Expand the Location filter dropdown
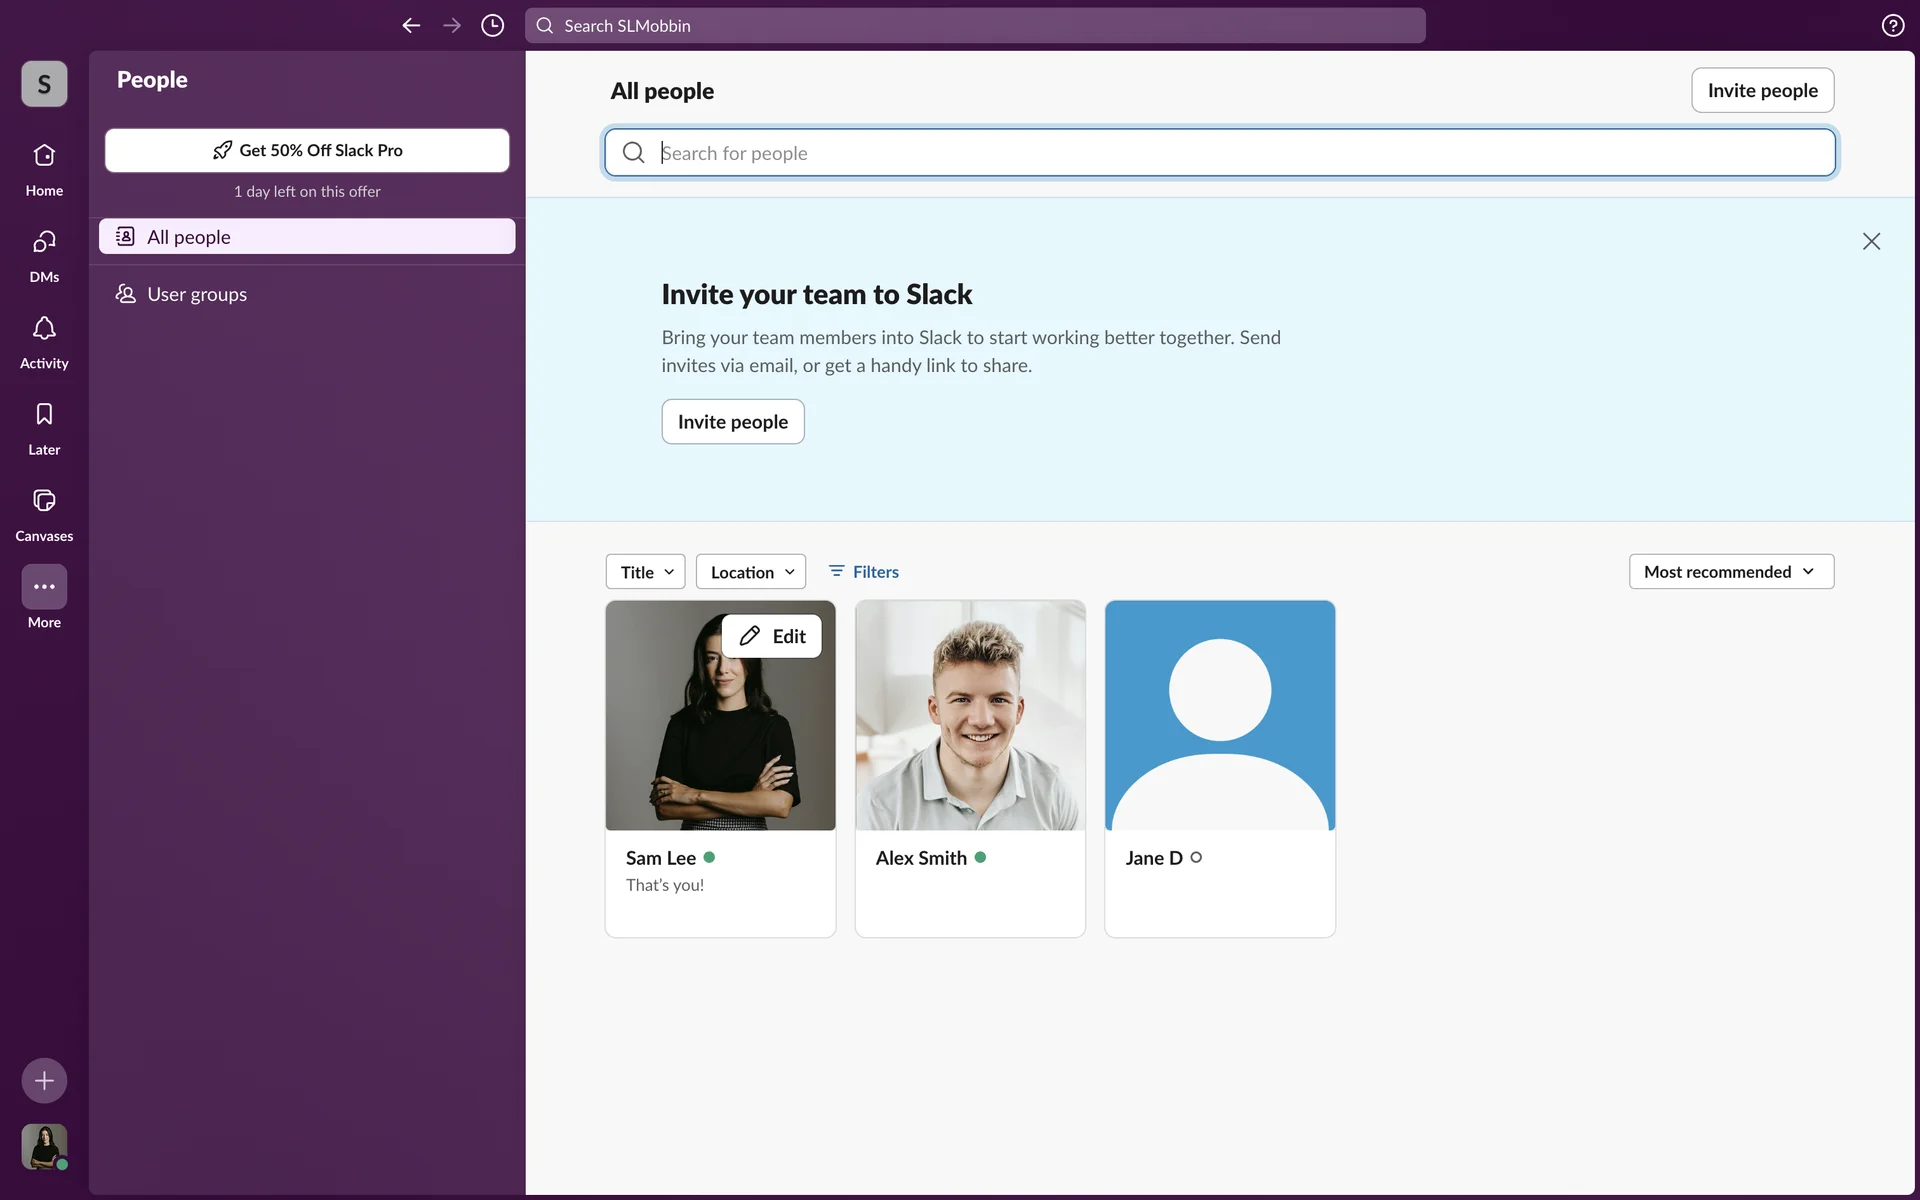Image resolution: width=1920 pixels, height=1200 pixels. click(x=751, y=572)
